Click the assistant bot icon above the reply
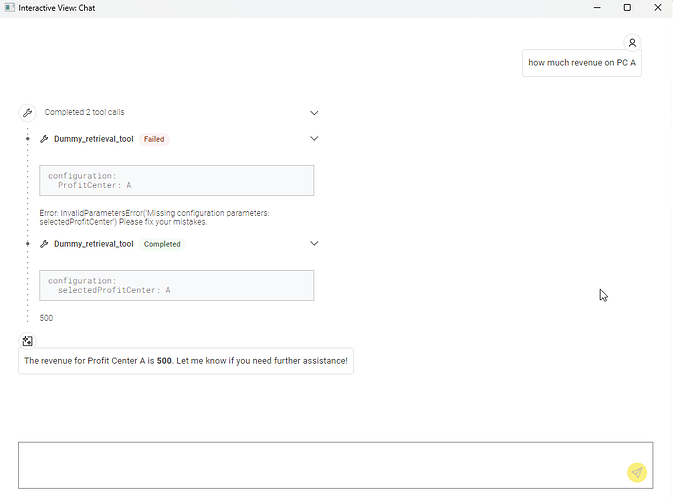Viewport: 673px width, 500px height. coord(27,341)
